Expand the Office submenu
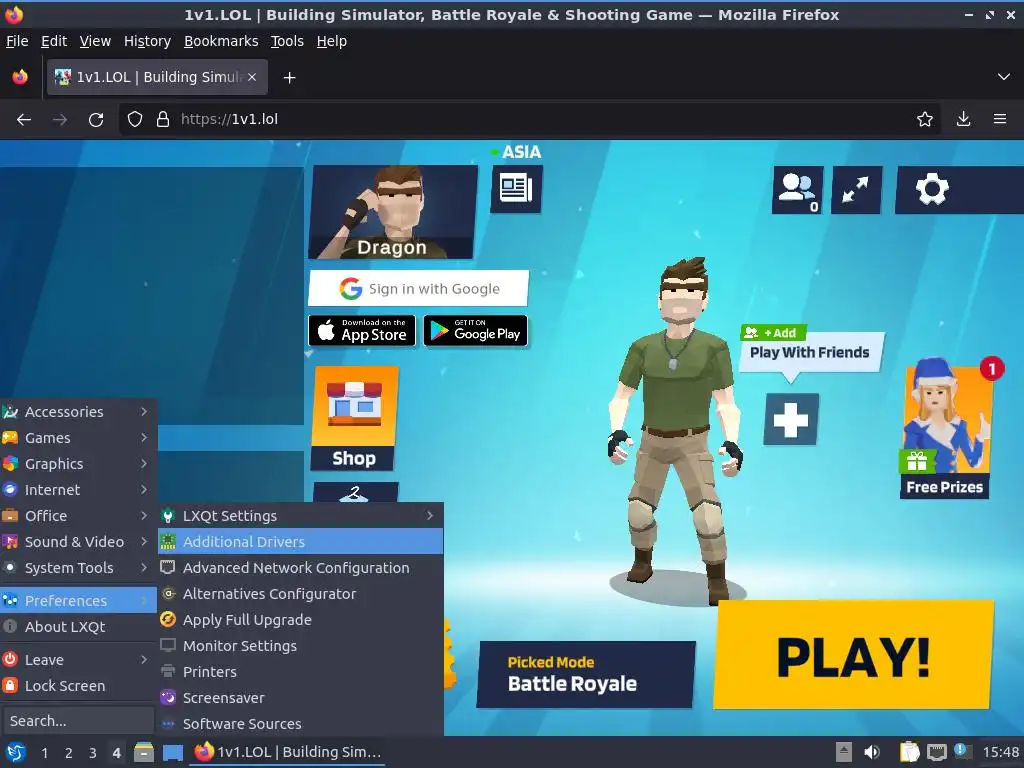 (78, 516)
